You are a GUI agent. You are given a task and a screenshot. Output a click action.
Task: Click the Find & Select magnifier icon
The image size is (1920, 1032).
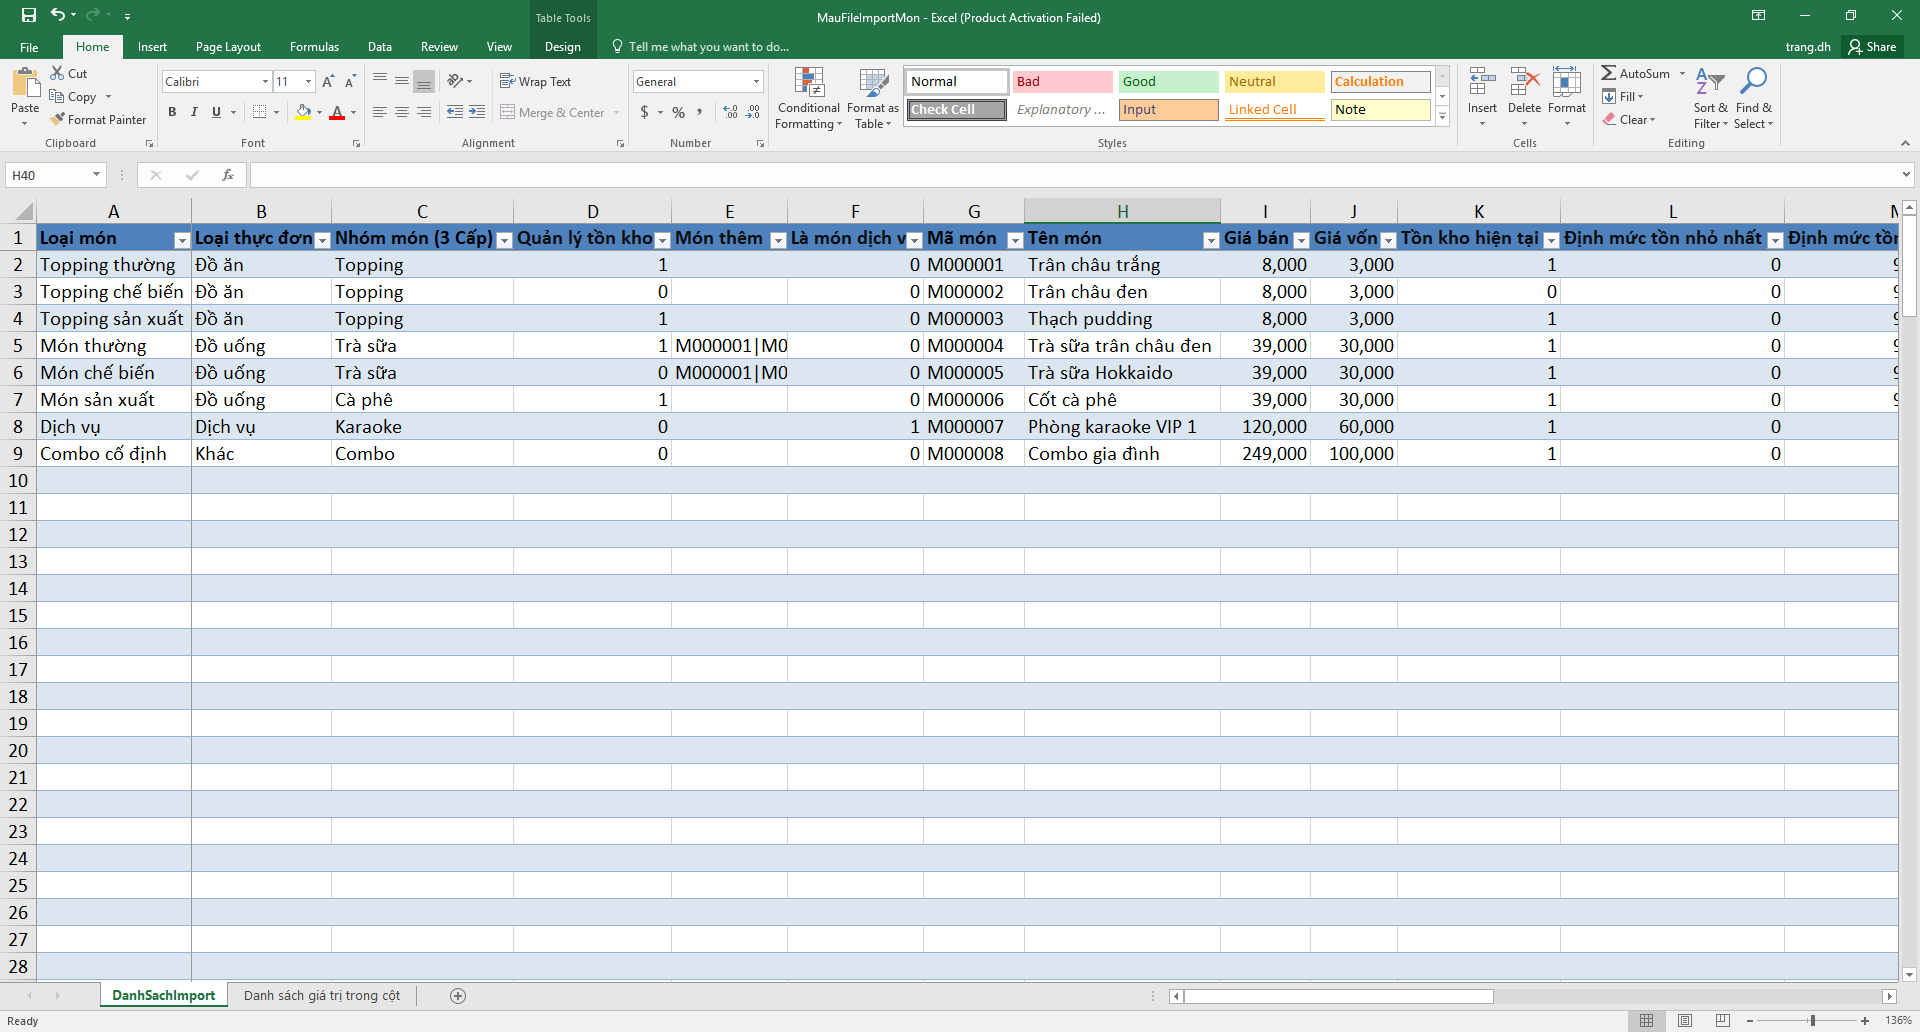[1753, 81]
